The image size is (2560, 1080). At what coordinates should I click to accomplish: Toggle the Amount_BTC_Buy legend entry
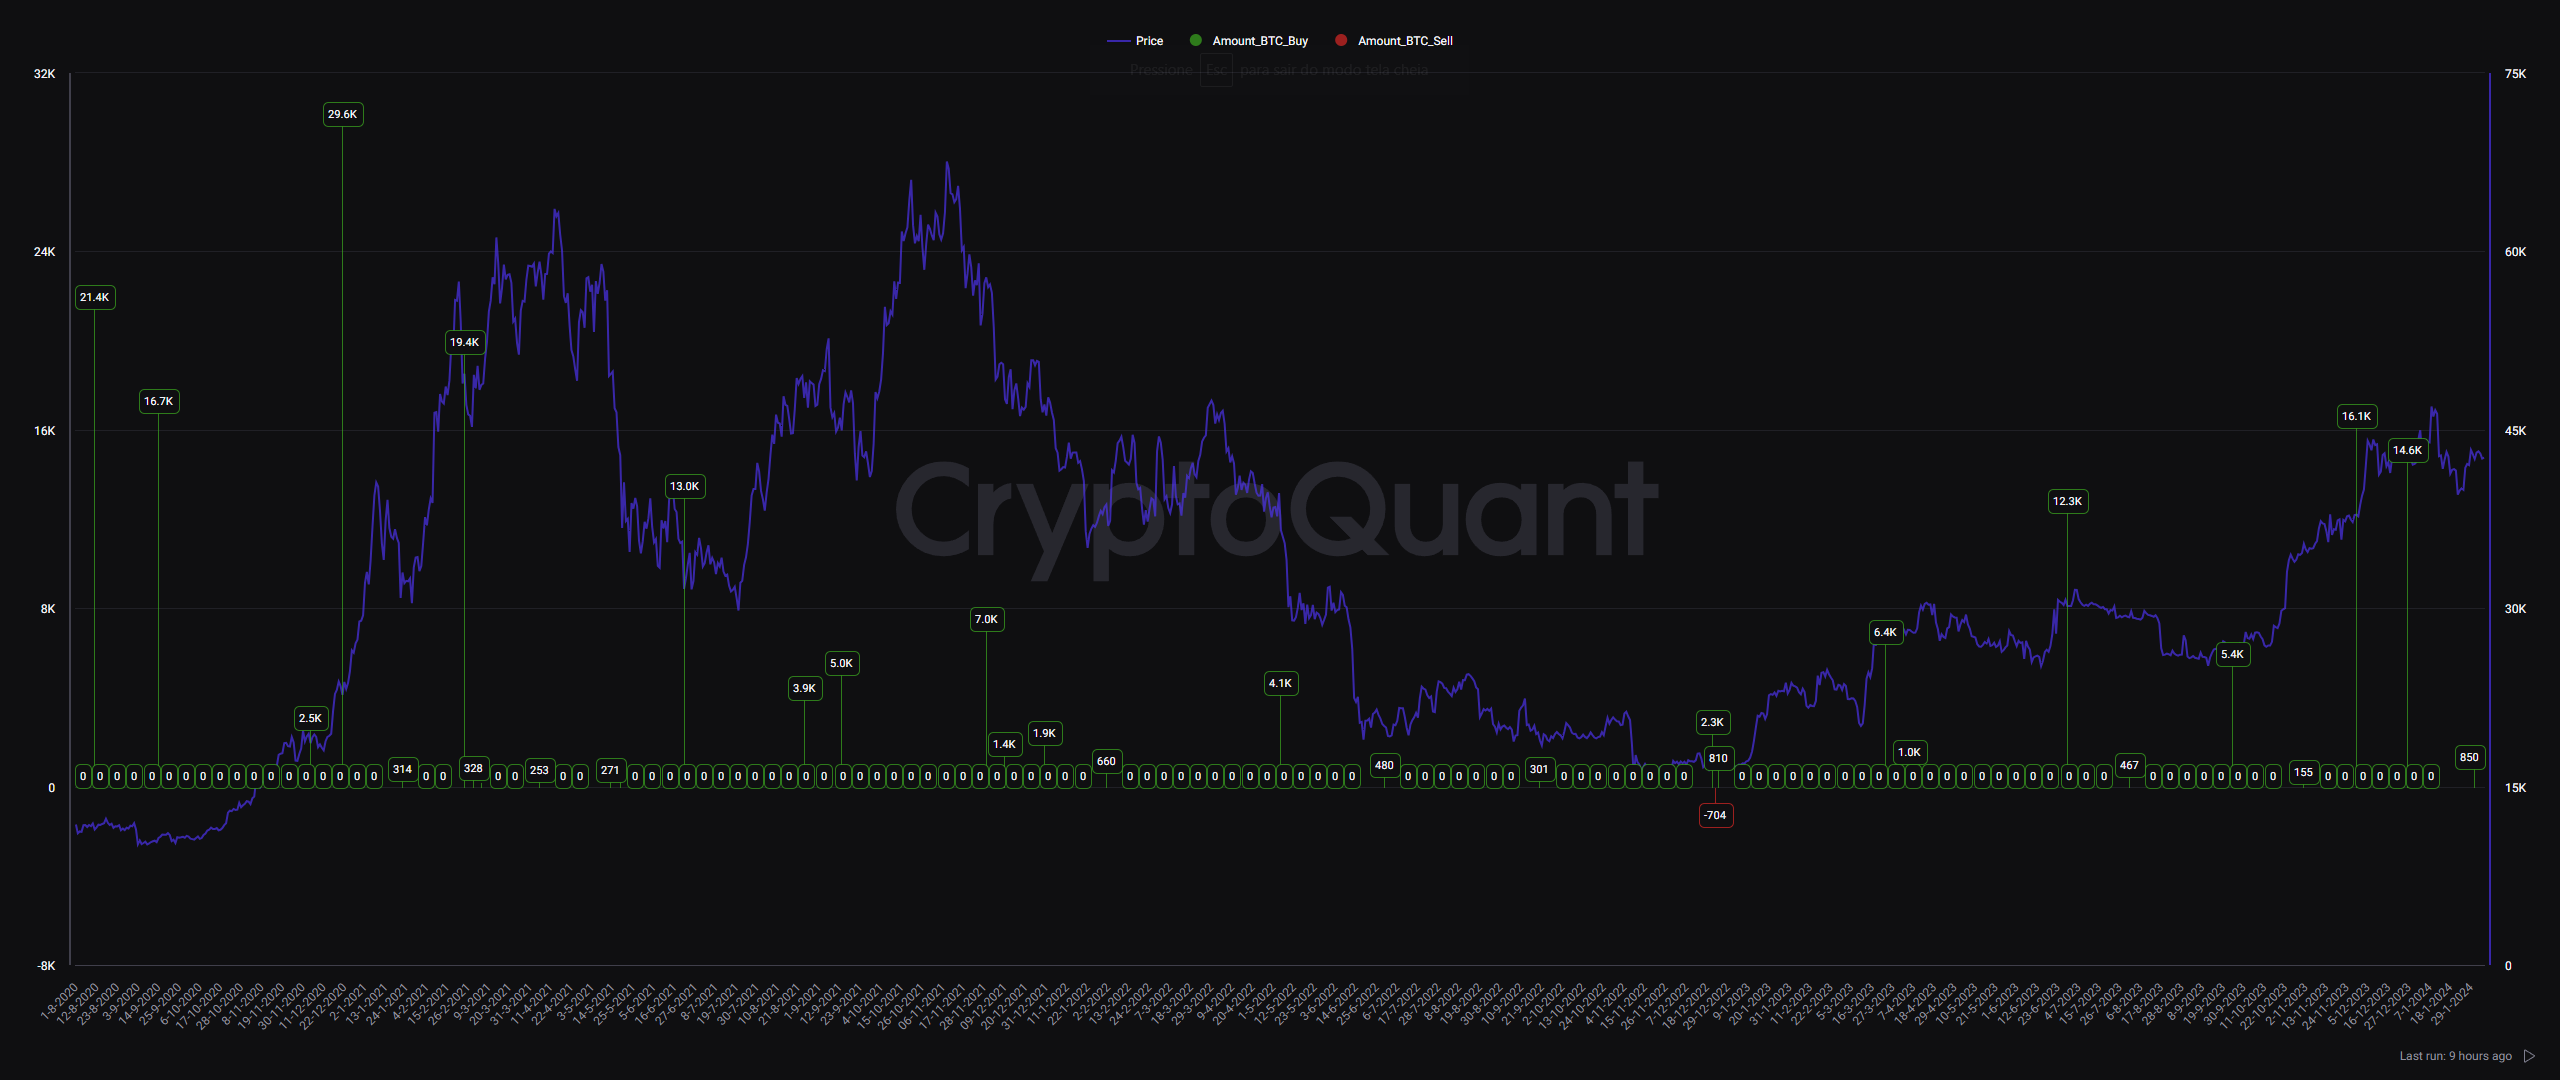coord(1249,41)
